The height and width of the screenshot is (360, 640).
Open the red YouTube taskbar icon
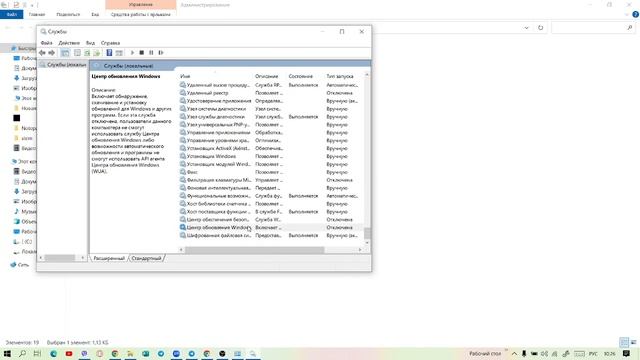click(x=69, y=353)
